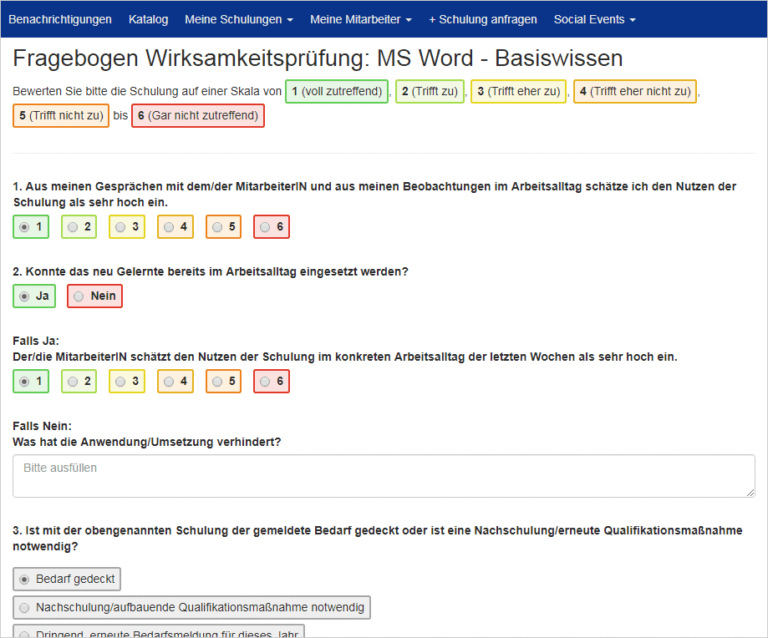Select rating 4 under Falls Ja

click(175, 381)
